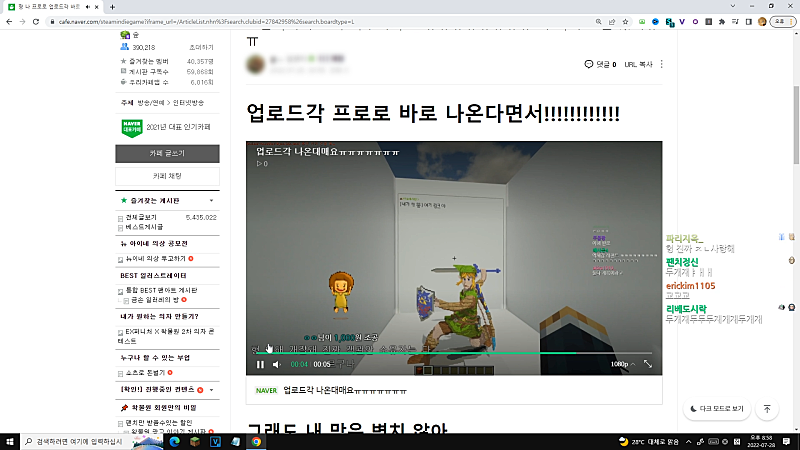800x450 pixels.
Task: Click the tab audio mute icon
Action: coord(88,7)
